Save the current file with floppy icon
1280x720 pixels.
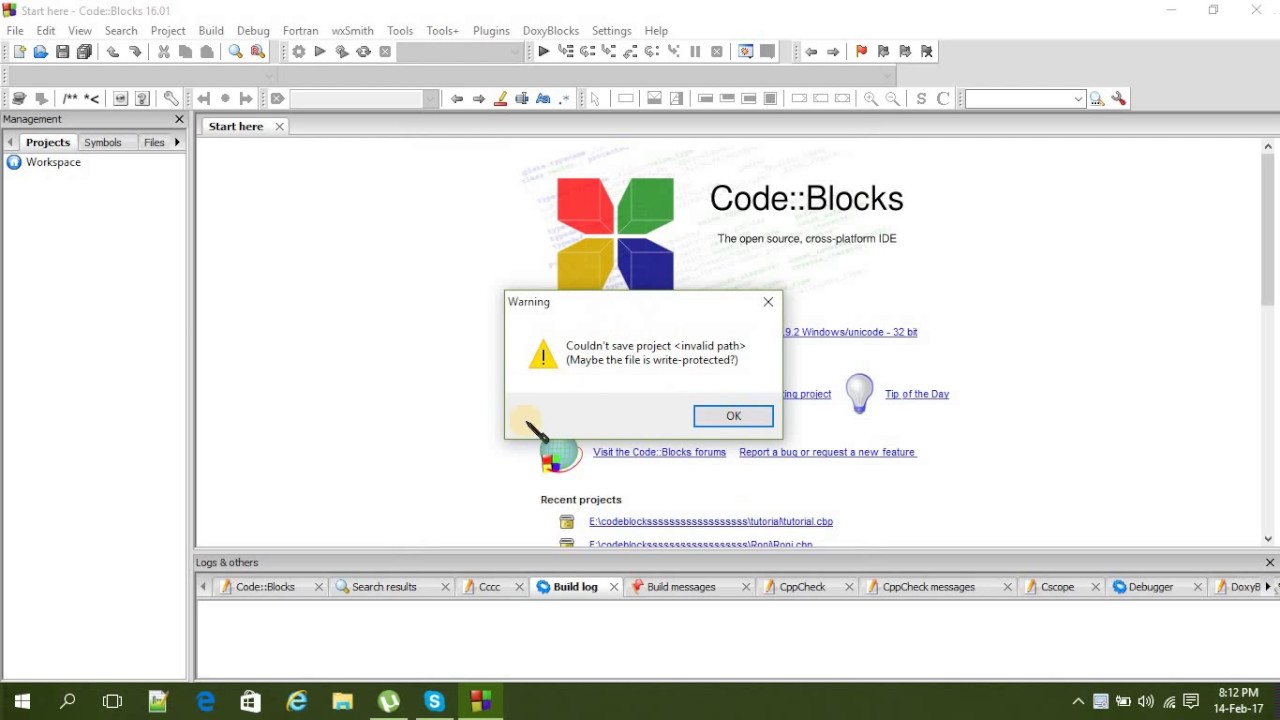[63, 52]
